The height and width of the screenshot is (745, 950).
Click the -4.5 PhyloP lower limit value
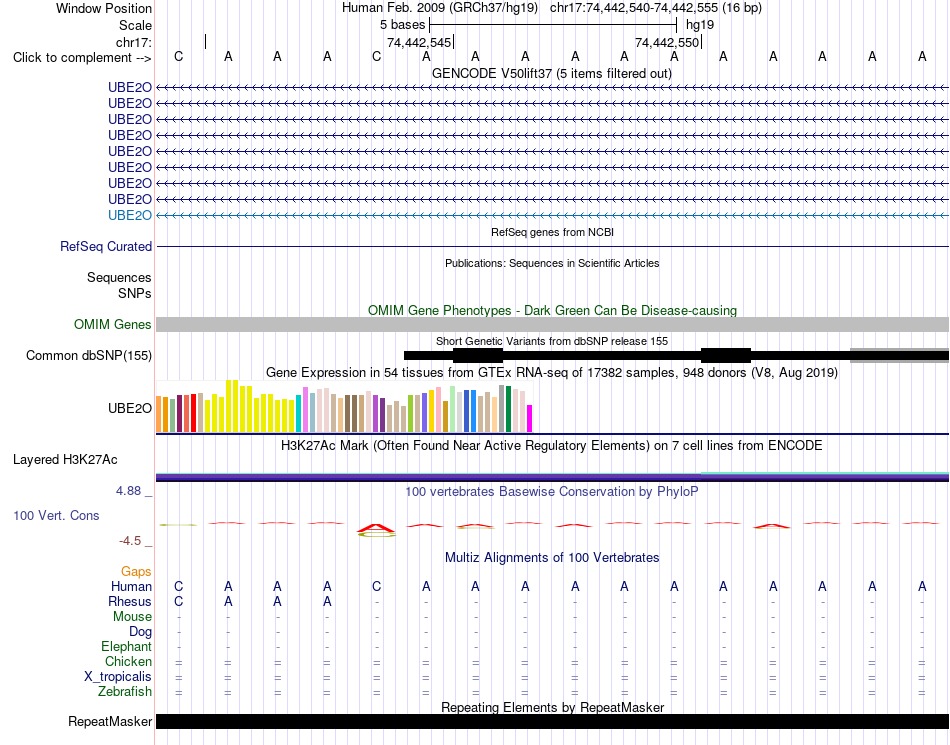coord(130,540)
